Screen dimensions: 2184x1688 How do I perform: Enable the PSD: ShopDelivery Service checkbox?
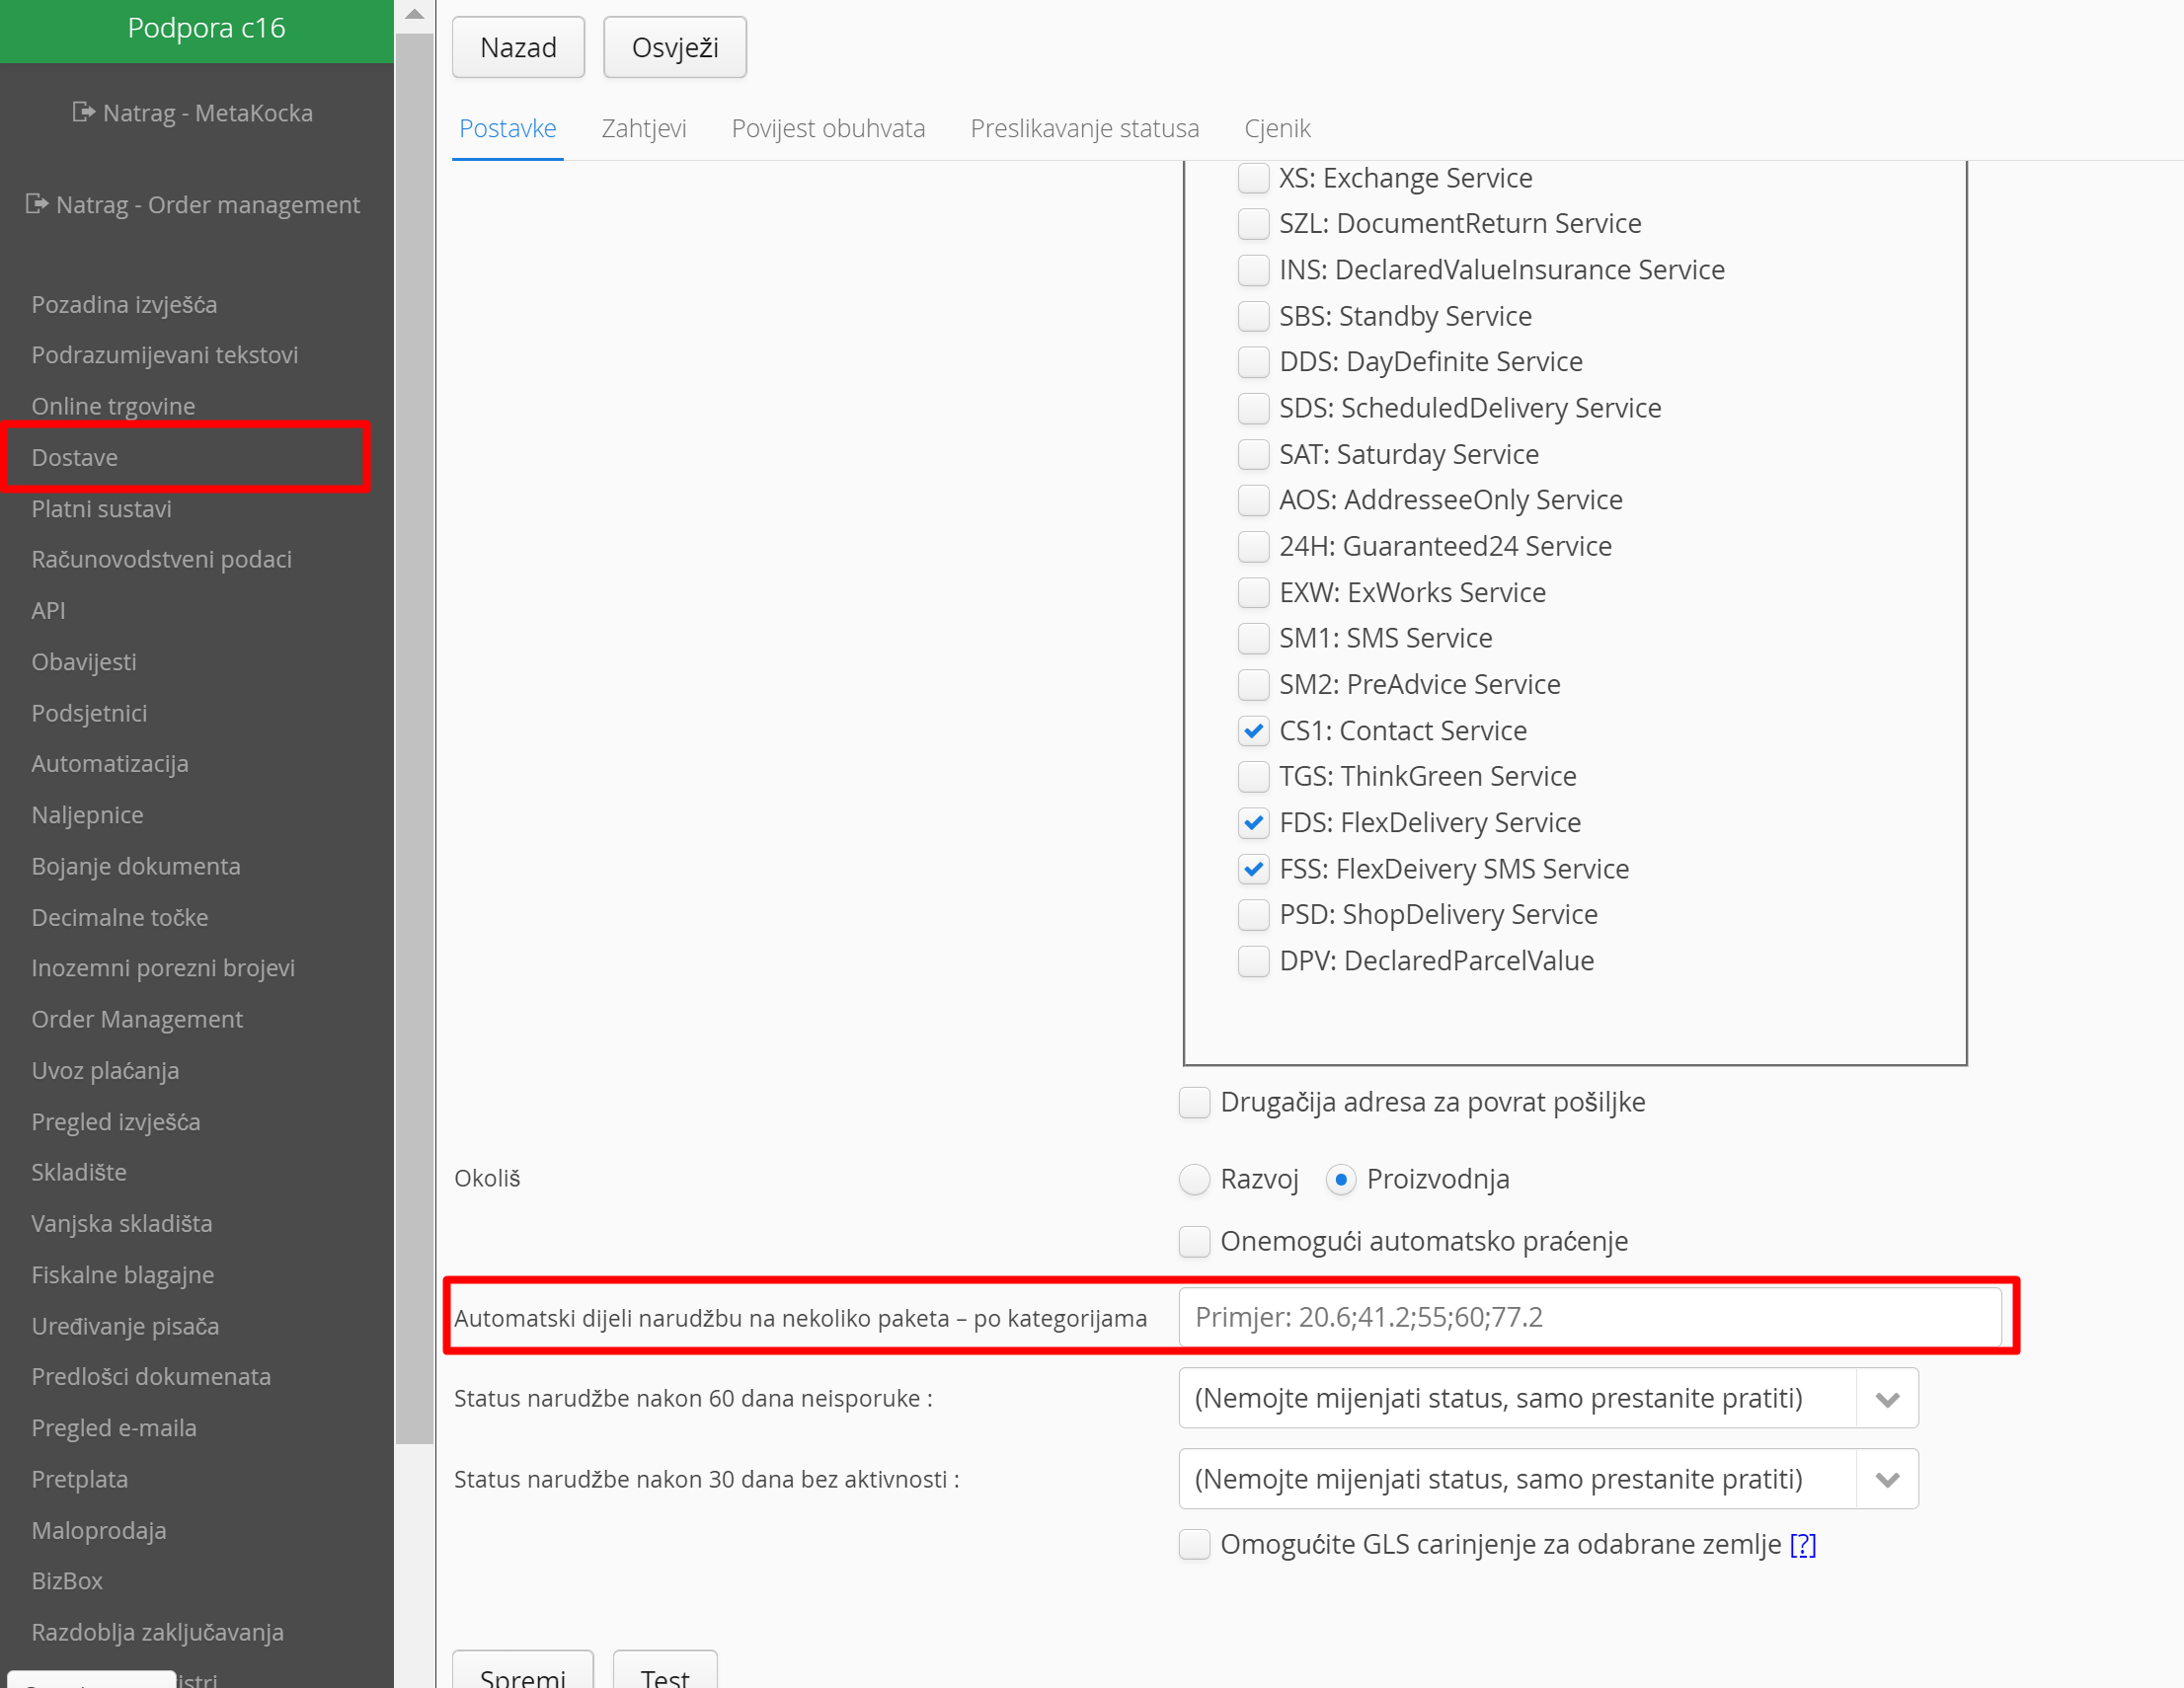click(x=1253, y=915)
